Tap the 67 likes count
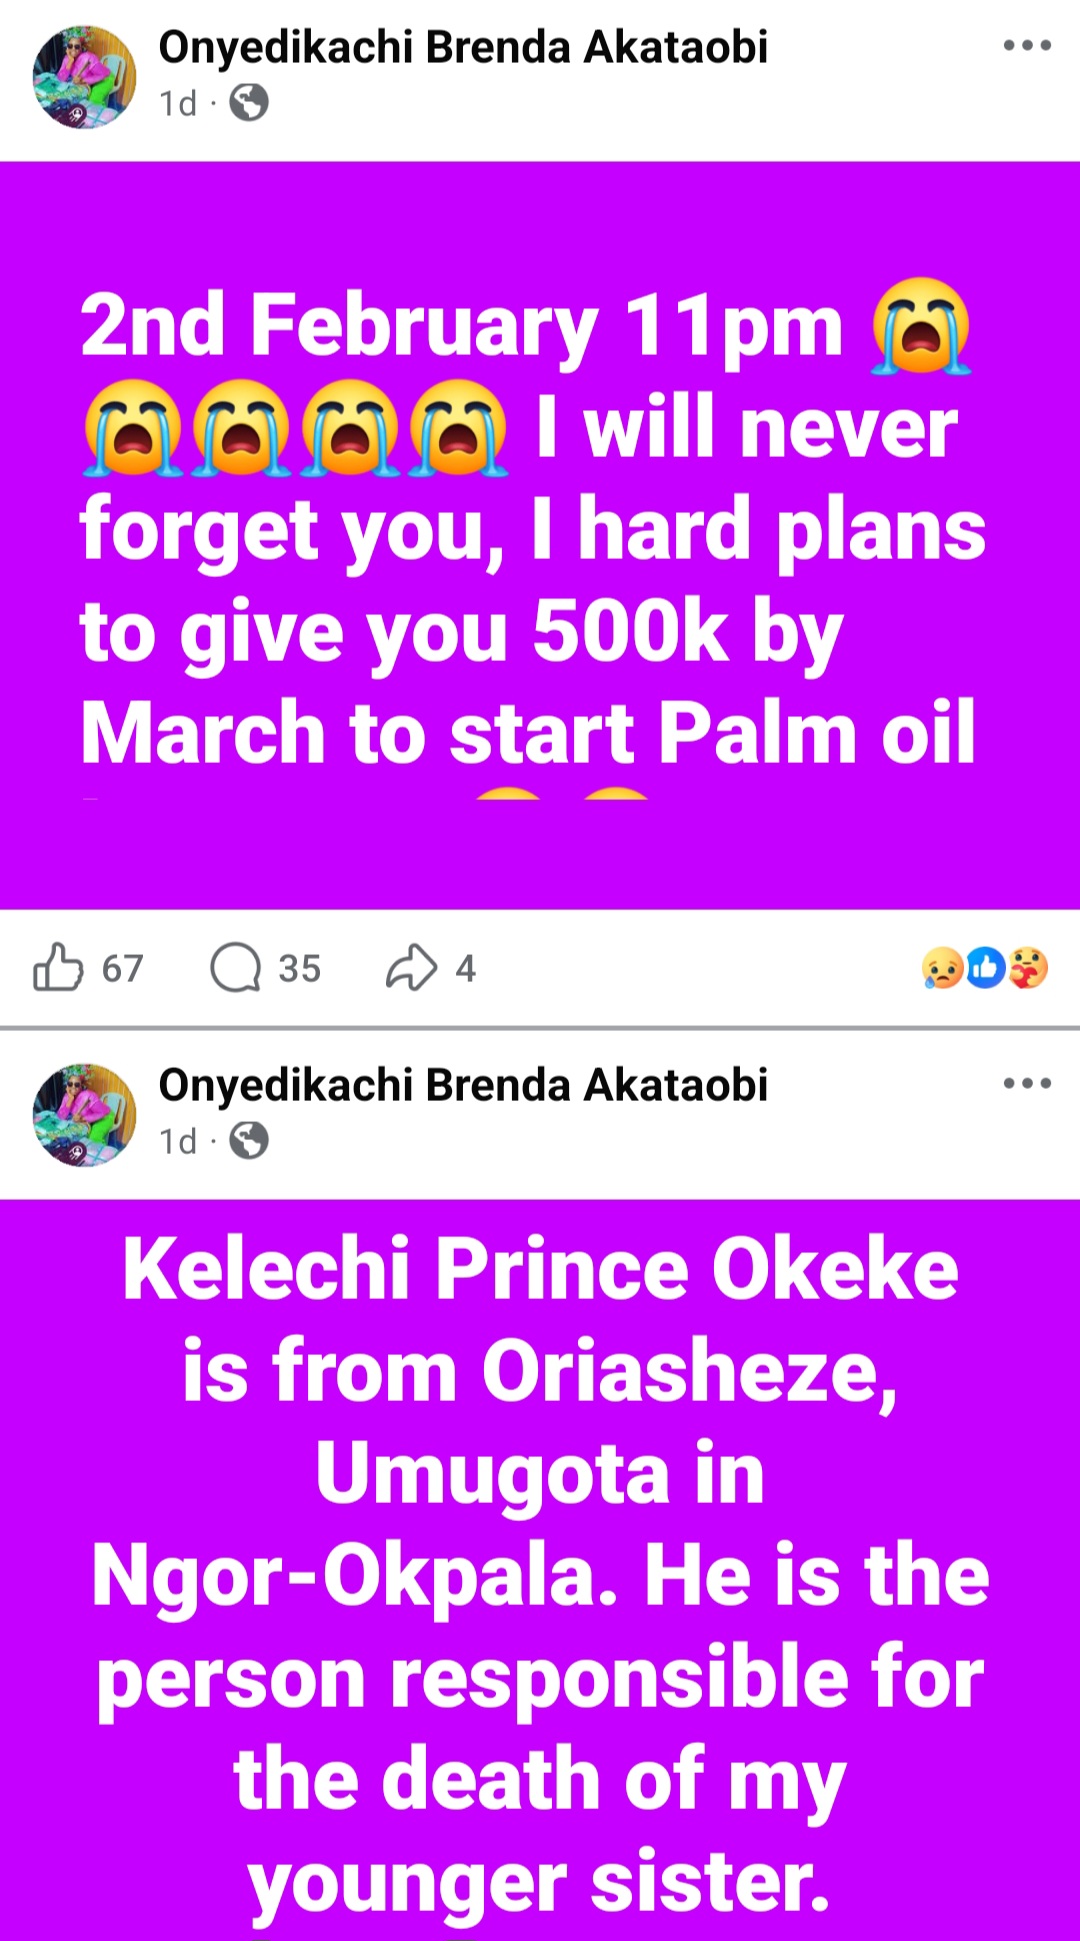 (x=122, y=968)
